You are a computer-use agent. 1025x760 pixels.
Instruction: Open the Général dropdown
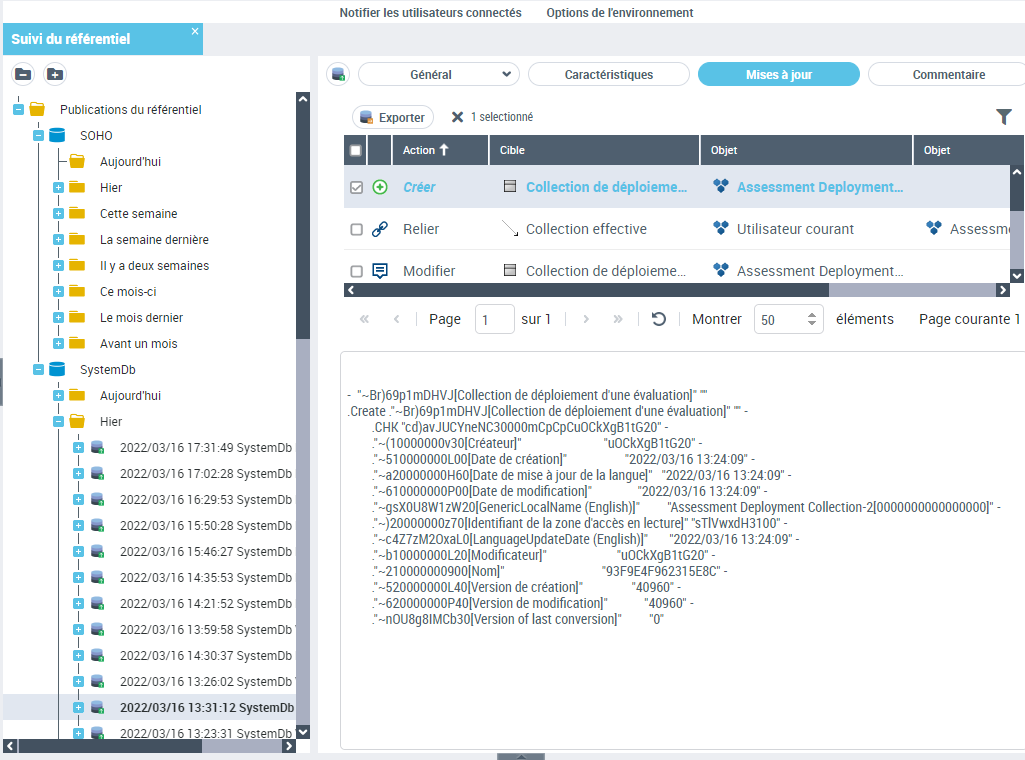tap(438, 75)
